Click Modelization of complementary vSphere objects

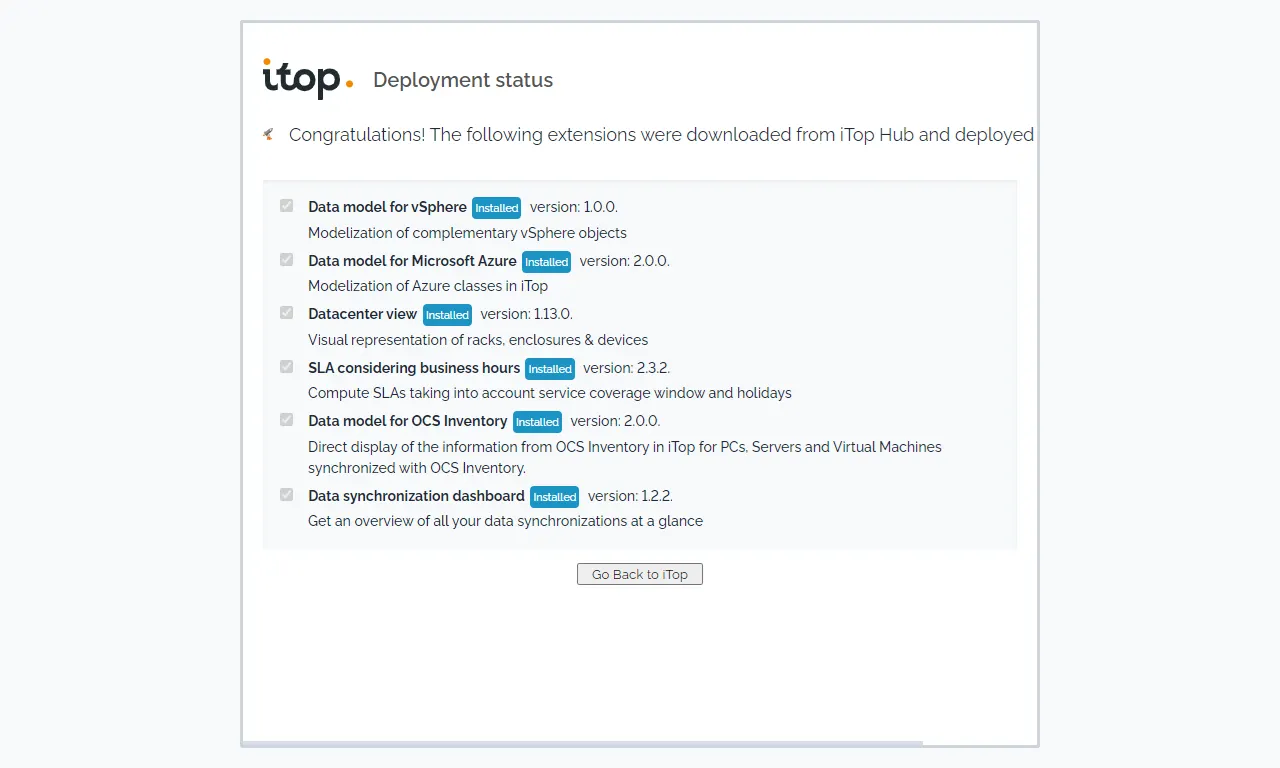click(x=467, y=233)
